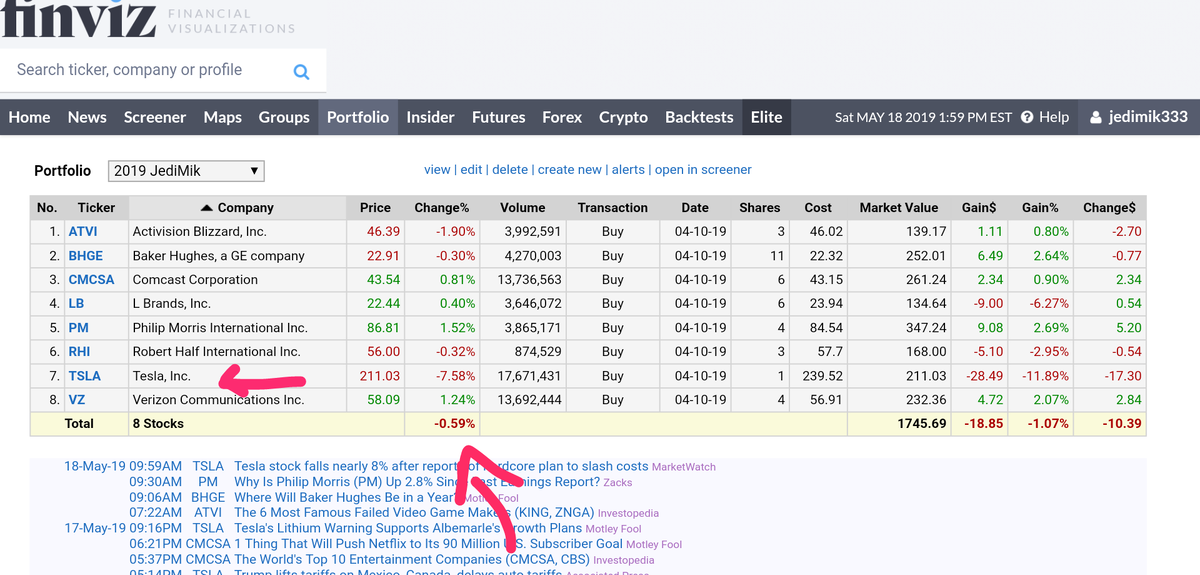Image resolution: width=1200 pixels, height=575 pixels.
Task: Open the Portfolio selector dropdown 2019 JediMik
Action: click(186, 171)
